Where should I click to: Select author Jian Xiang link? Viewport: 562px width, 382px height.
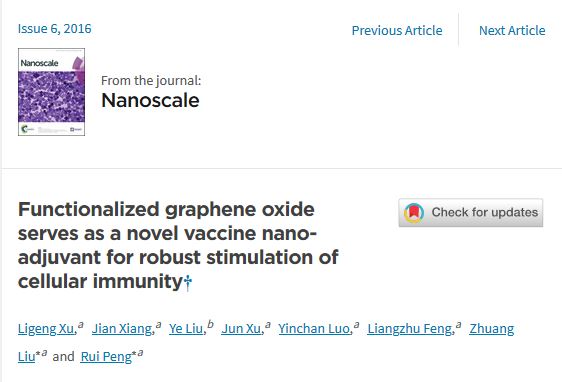[x=123, y=329]
